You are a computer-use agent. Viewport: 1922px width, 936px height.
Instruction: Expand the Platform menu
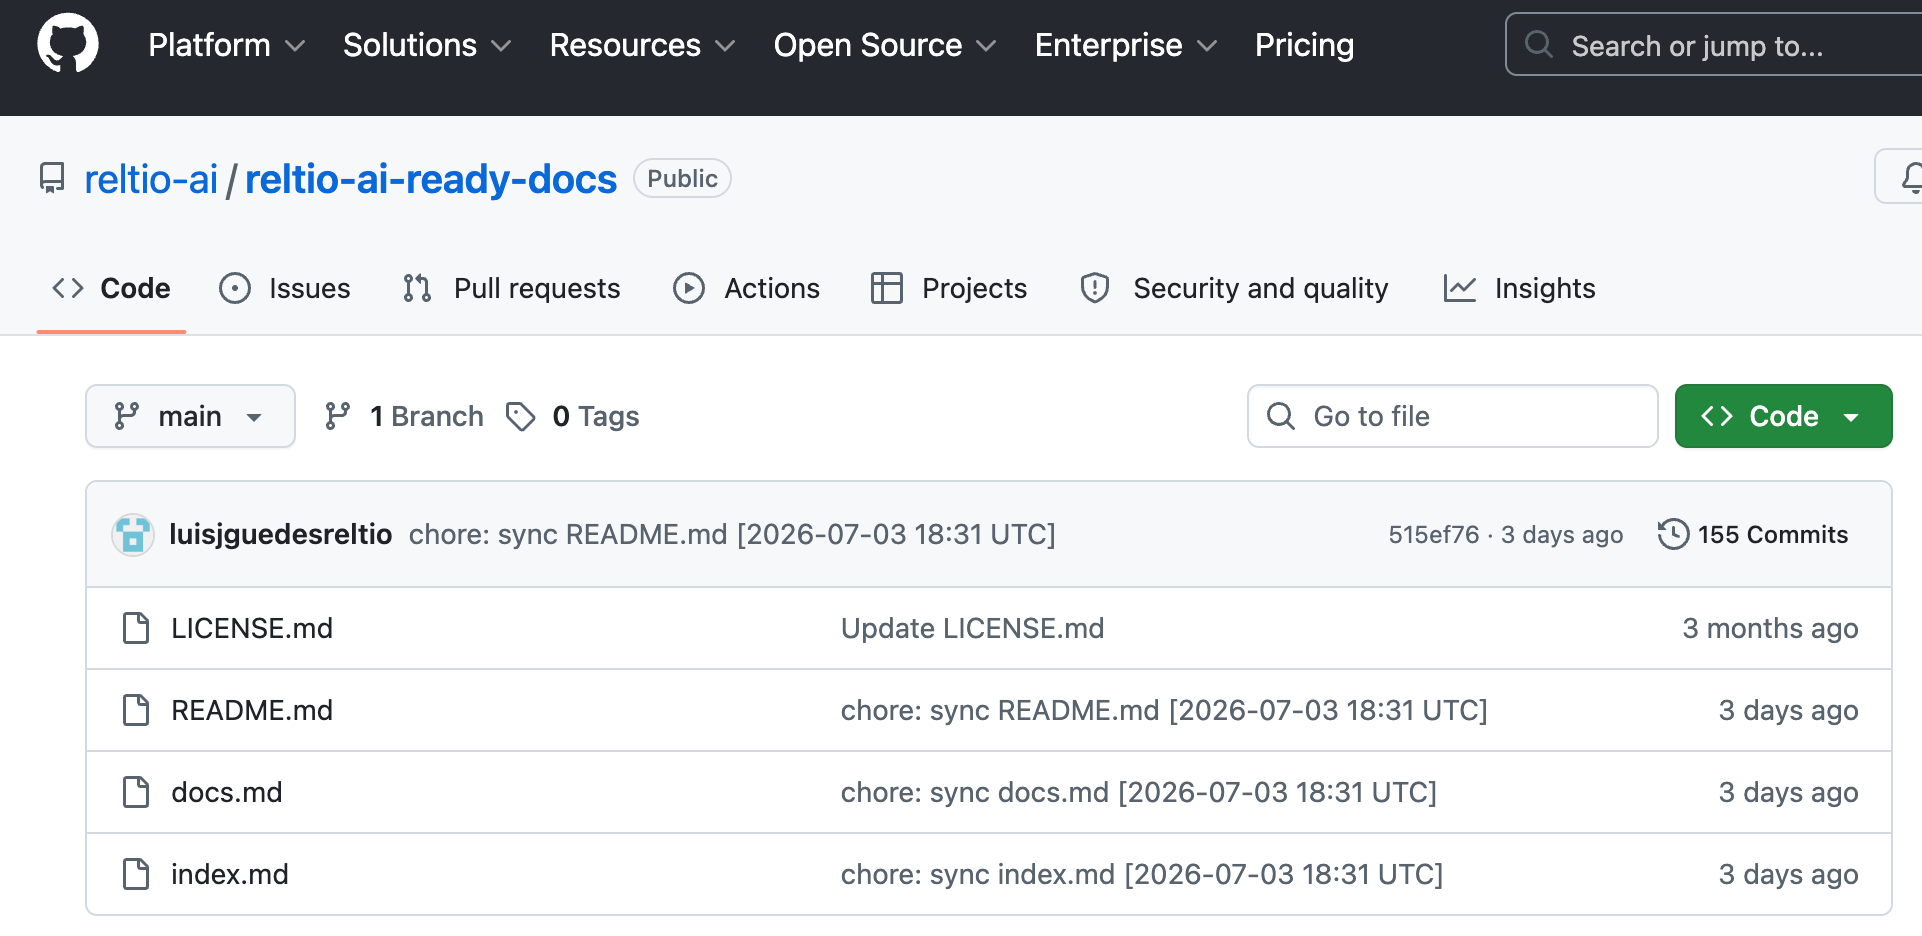point(227,45)
